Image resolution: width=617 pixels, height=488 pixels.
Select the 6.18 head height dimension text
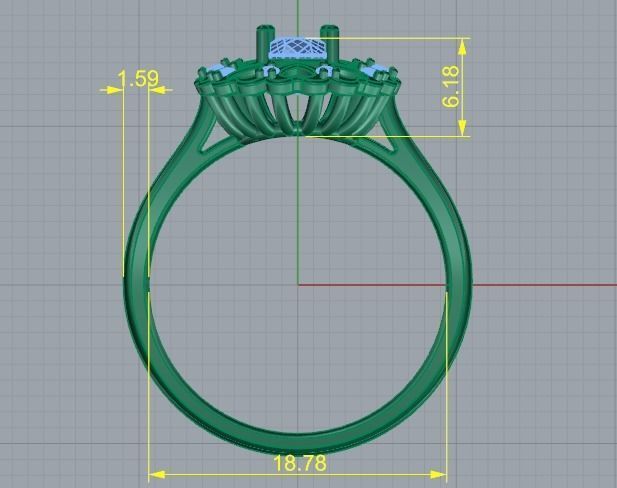coord(451,87)
